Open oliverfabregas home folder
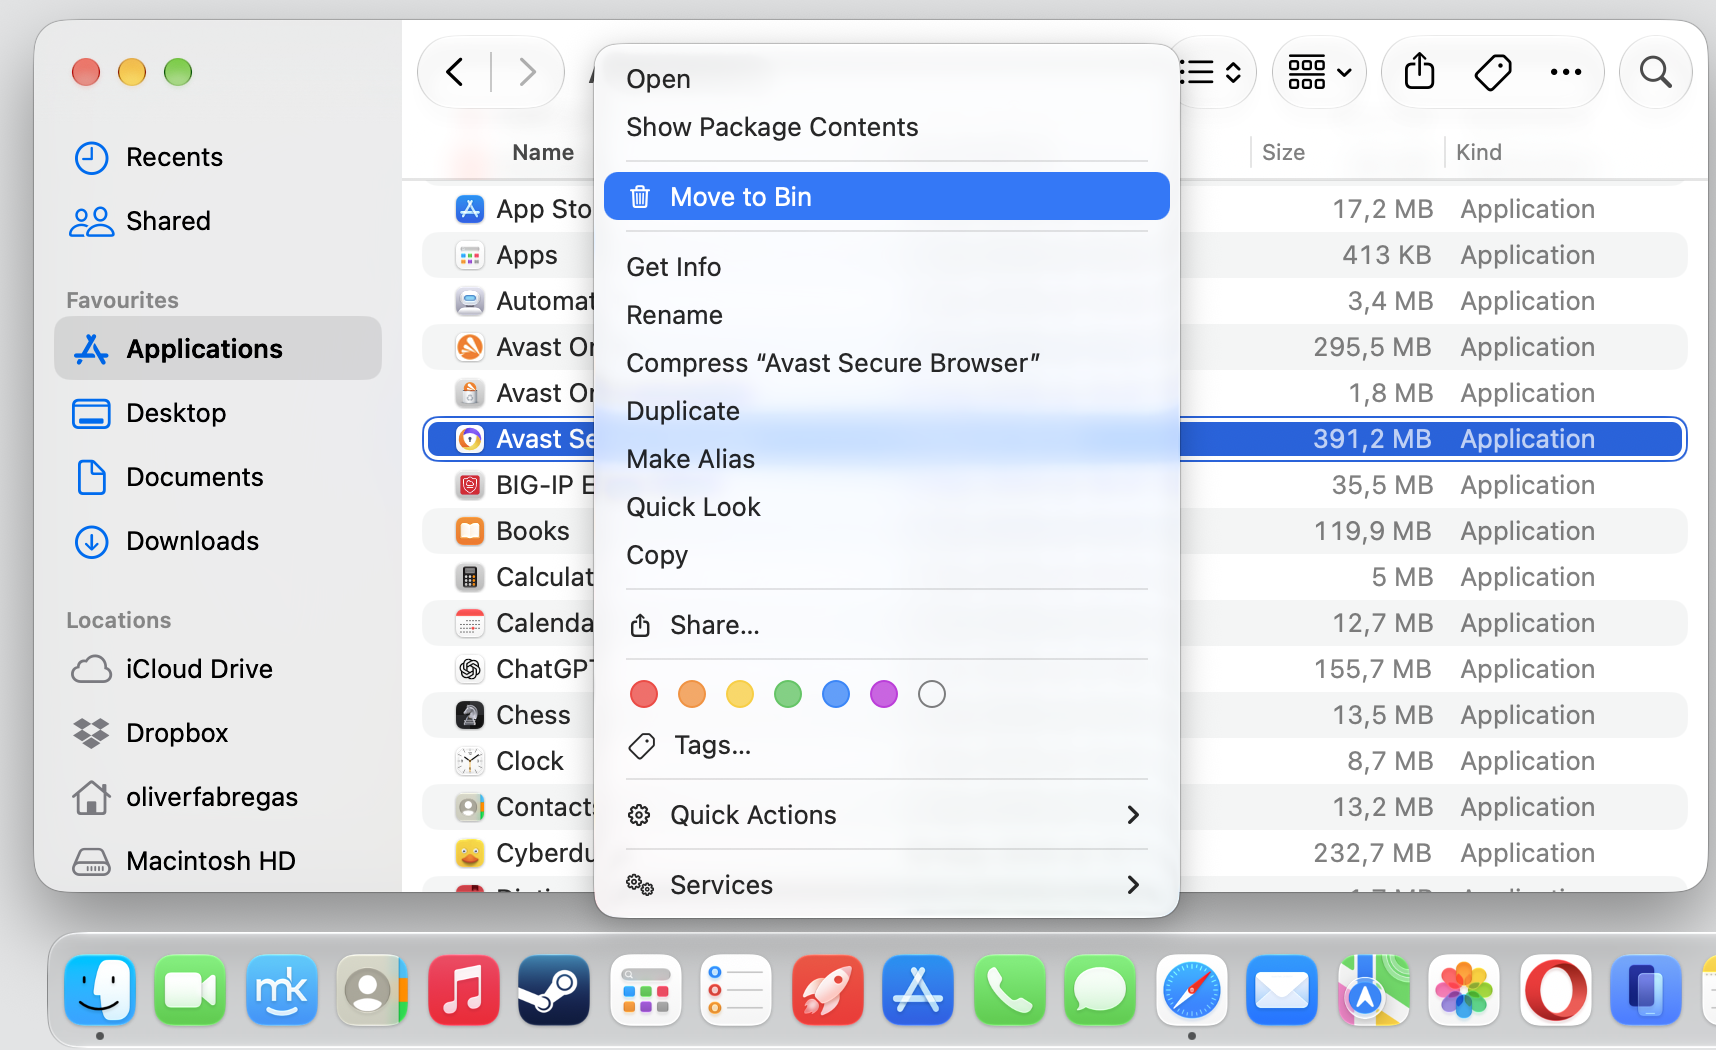The height and width of the screenshot is (1050, 1716). (218, 797)
